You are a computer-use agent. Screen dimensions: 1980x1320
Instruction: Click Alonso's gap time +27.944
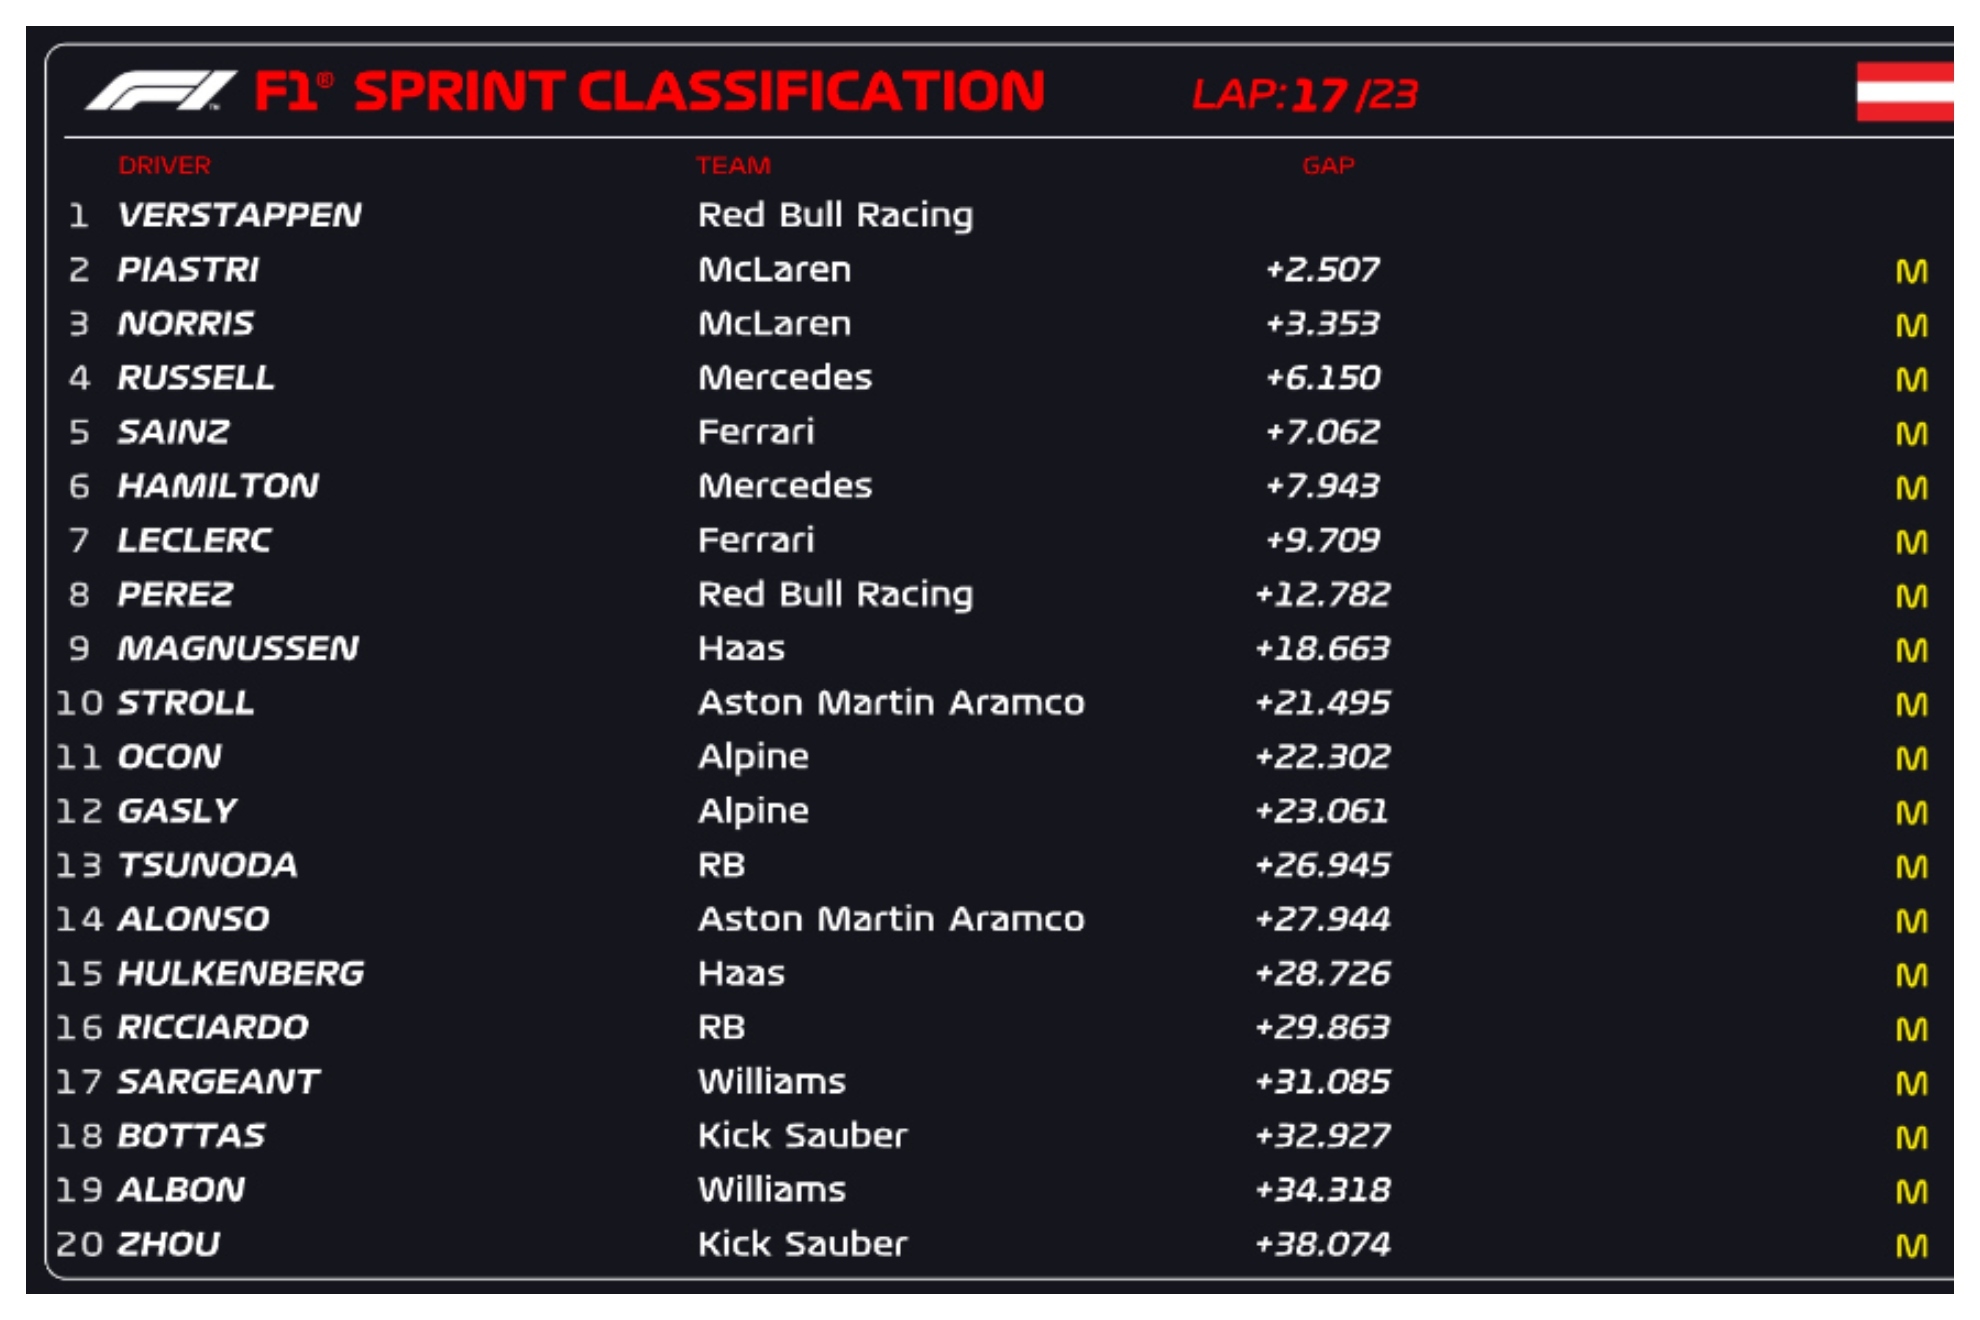point(1322,919)
